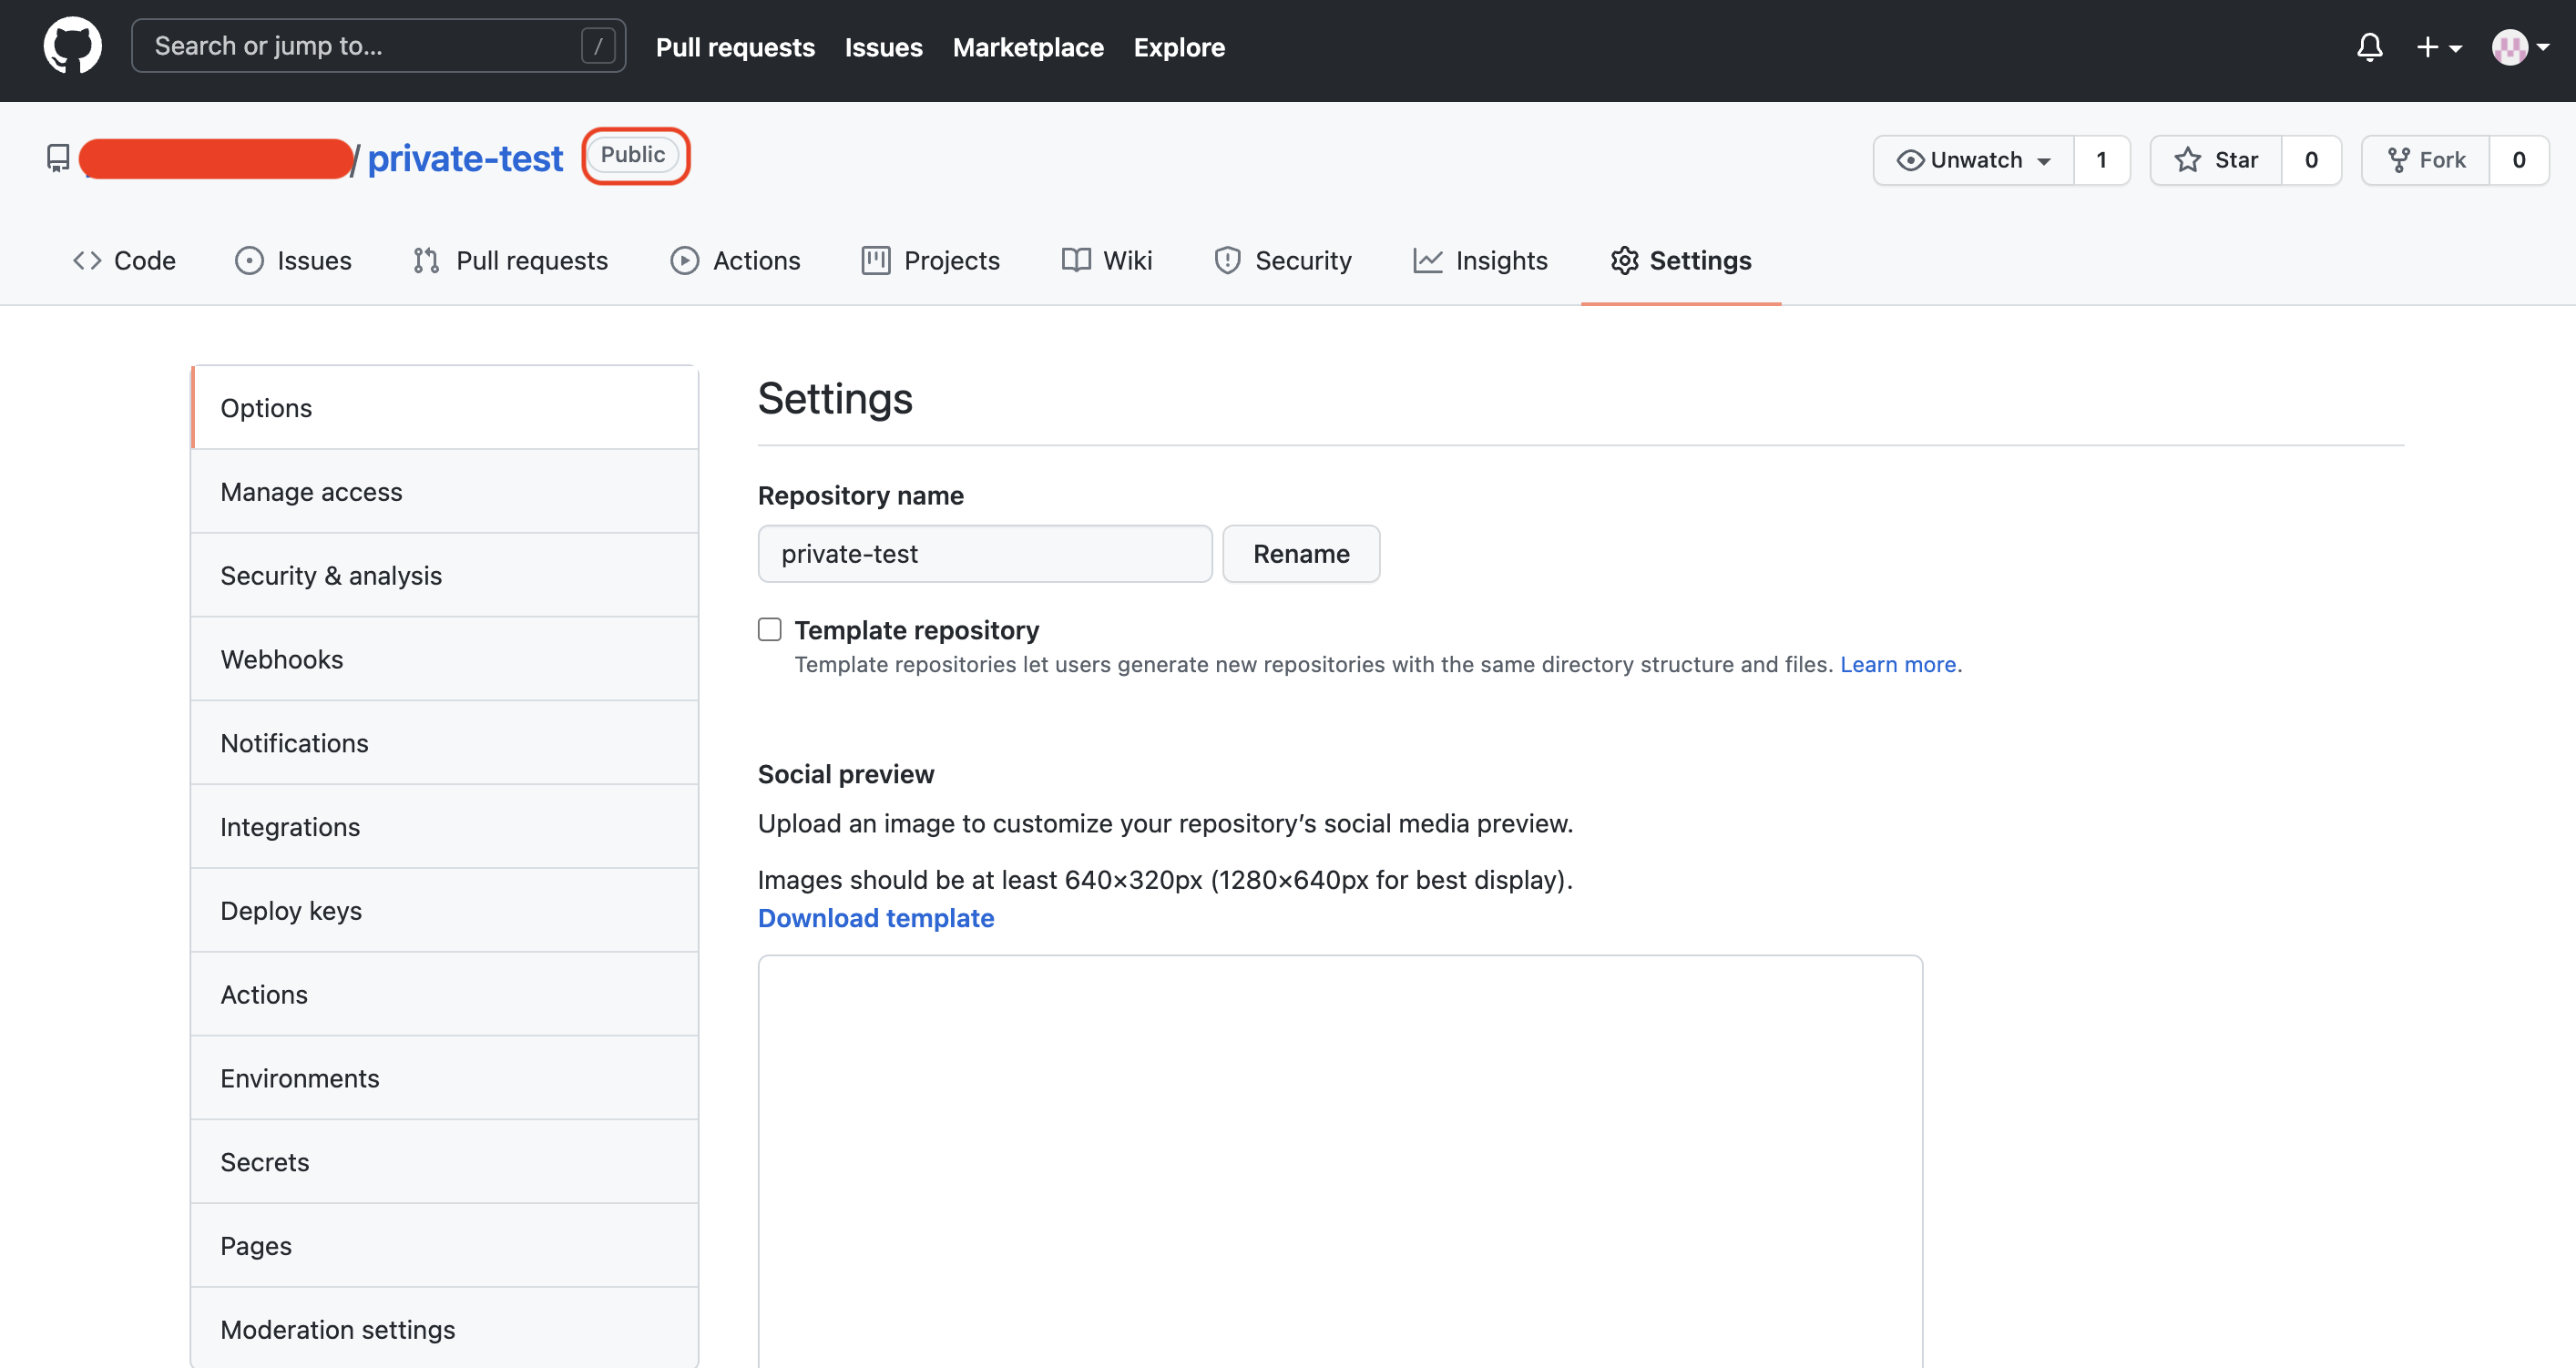This screenshot has width=2576, height=1368.
Task: Open the Projects board icon
Action: [x=875, y=260]
